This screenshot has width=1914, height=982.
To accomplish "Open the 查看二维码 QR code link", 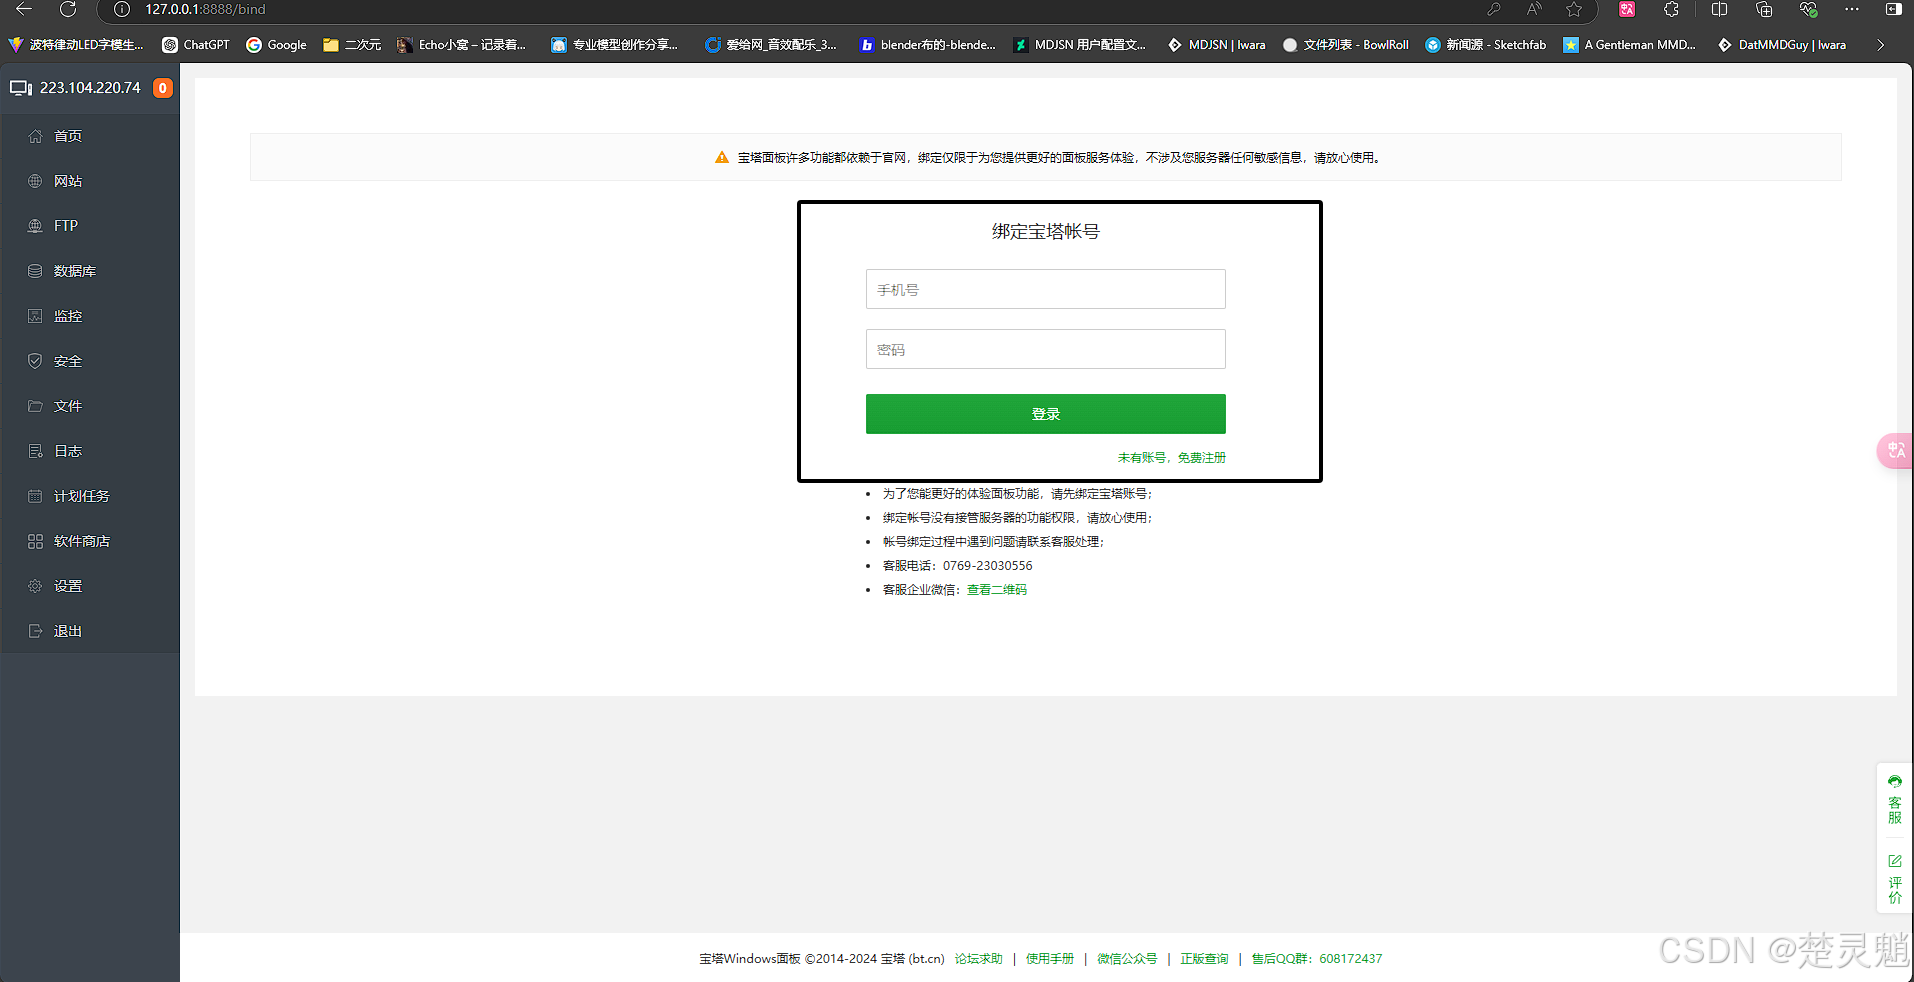I will click(996, 590).
